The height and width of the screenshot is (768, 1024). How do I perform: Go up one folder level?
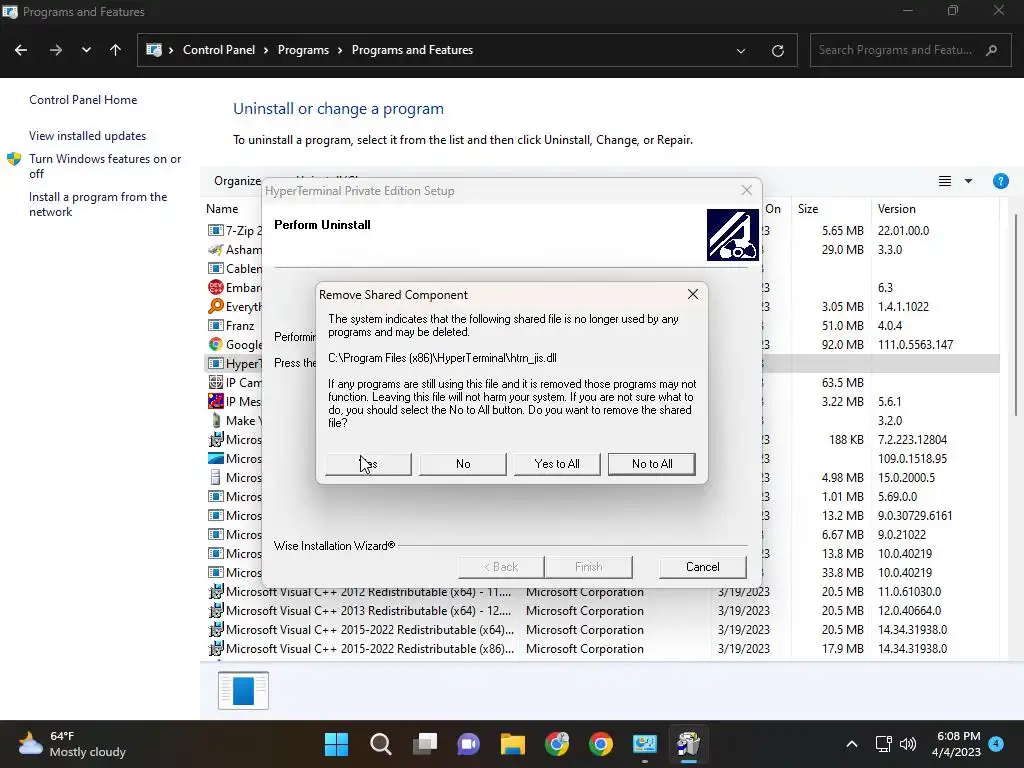116,50
